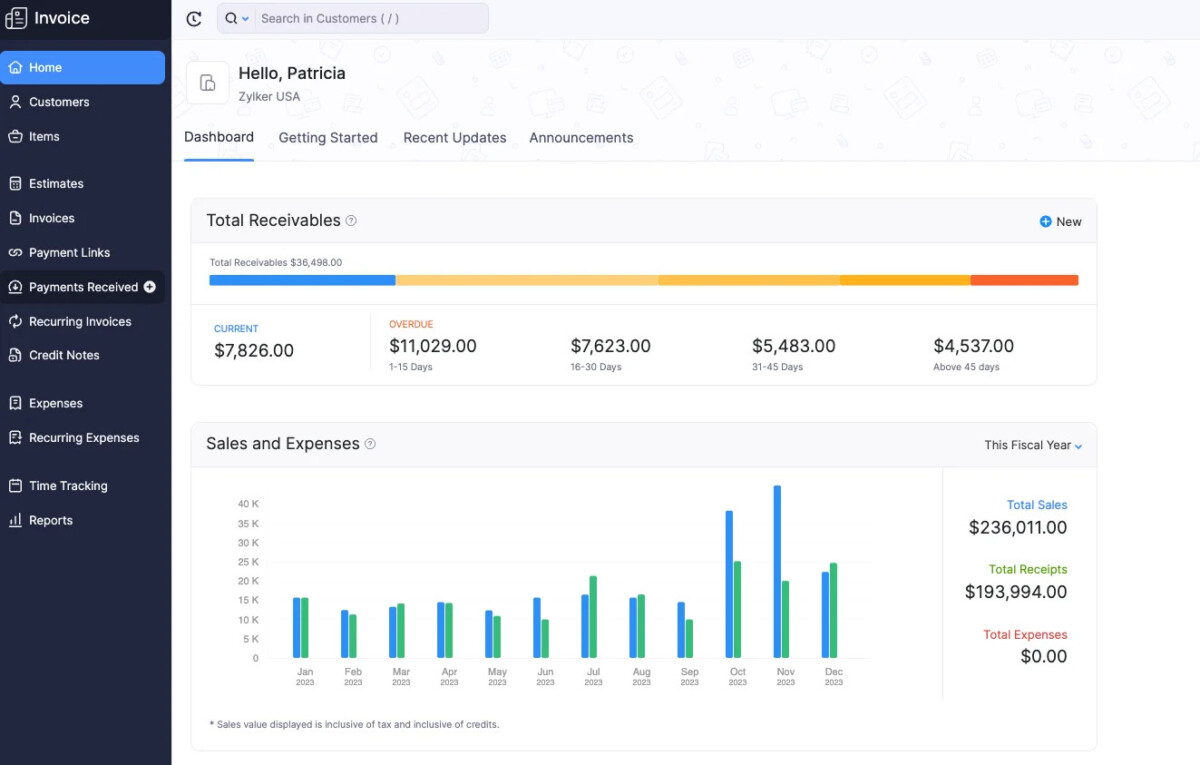Expand the search scope dropdown arrow
The width and height of the screenshot is (1200, 765).
246,19
